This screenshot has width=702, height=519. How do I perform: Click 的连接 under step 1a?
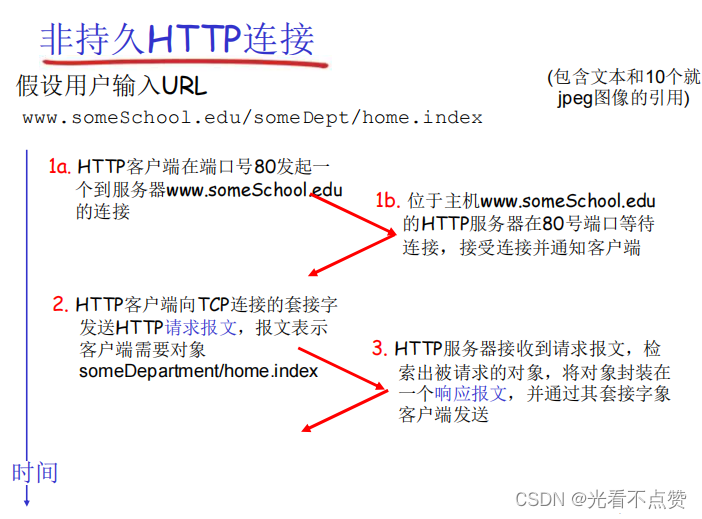[103, 211]
